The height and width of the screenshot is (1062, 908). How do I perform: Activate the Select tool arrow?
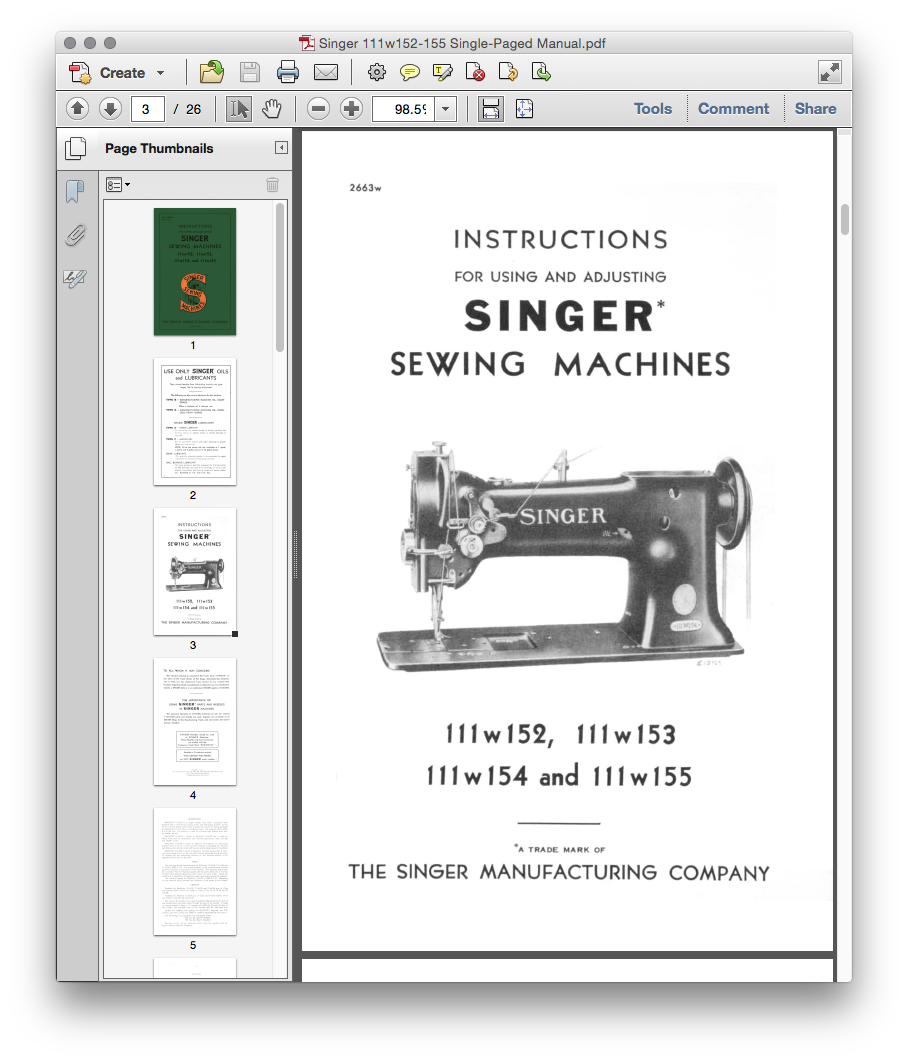click(x=238, y=108)
